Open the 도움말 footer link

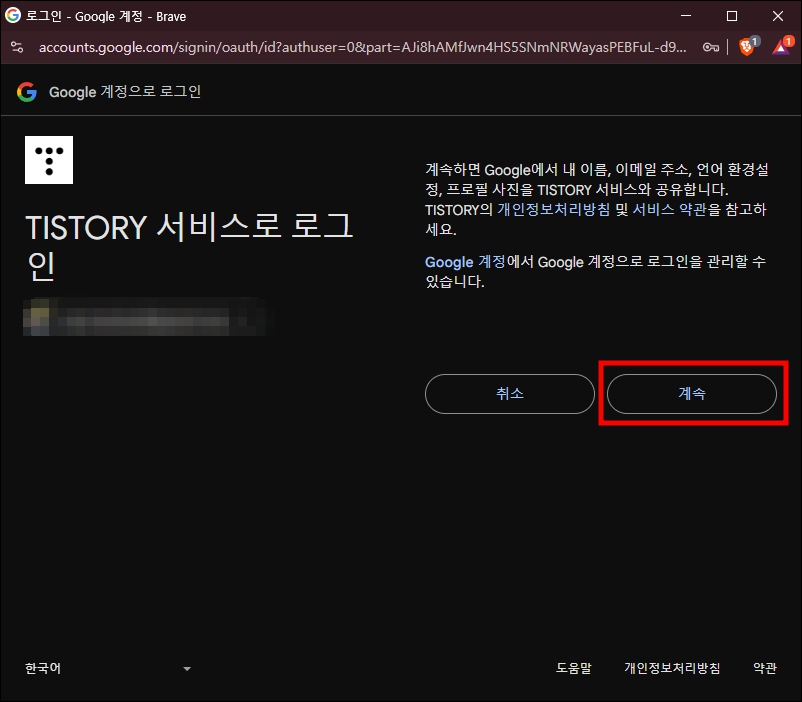pyautogui.click(x=574, y=668)
